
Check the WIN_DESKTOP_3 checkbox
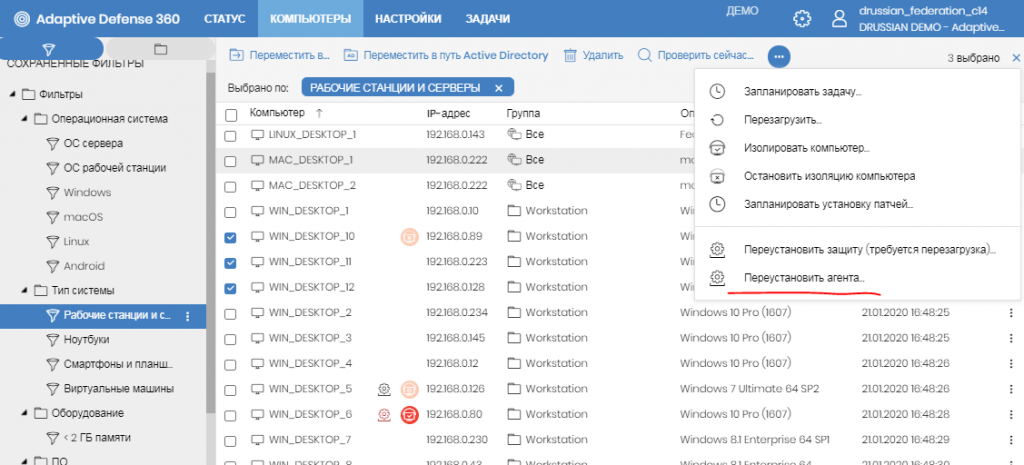coord(231,339)
